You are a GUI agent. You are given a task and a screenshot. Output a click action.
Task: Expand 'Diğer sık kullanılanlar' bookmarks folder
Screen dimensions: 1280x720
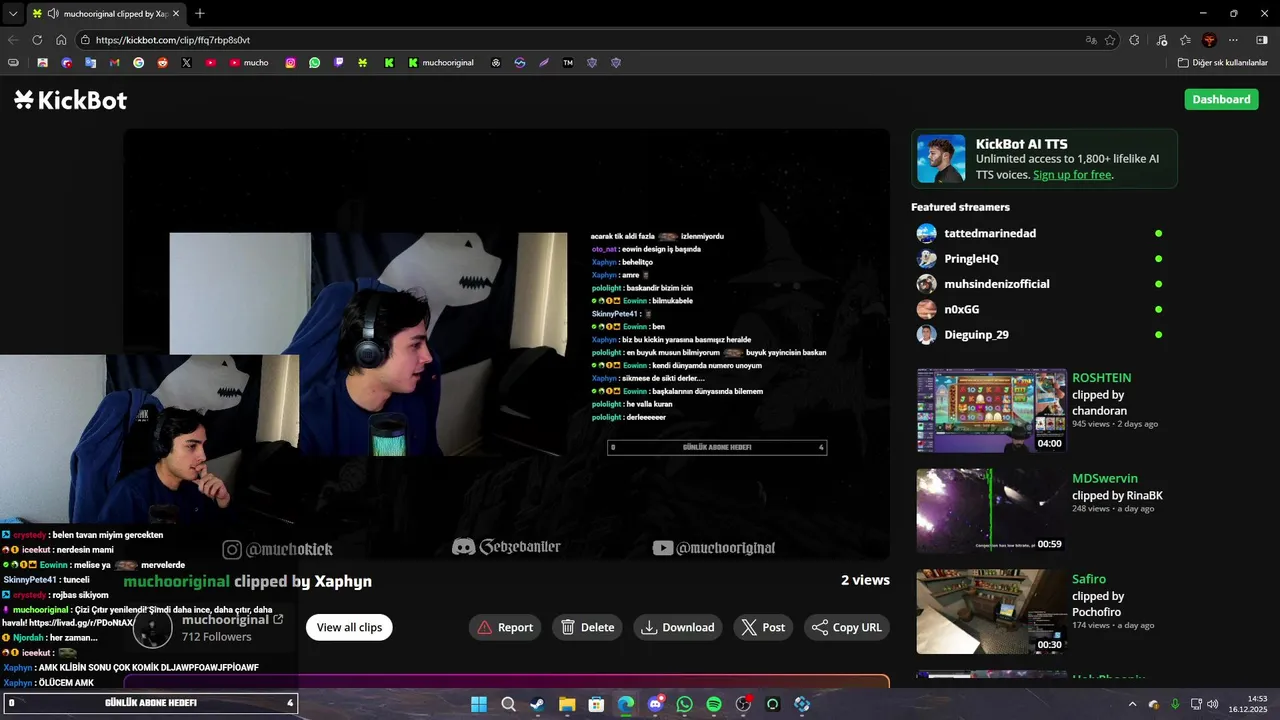pyautogui.click(x=1222, y=62)
